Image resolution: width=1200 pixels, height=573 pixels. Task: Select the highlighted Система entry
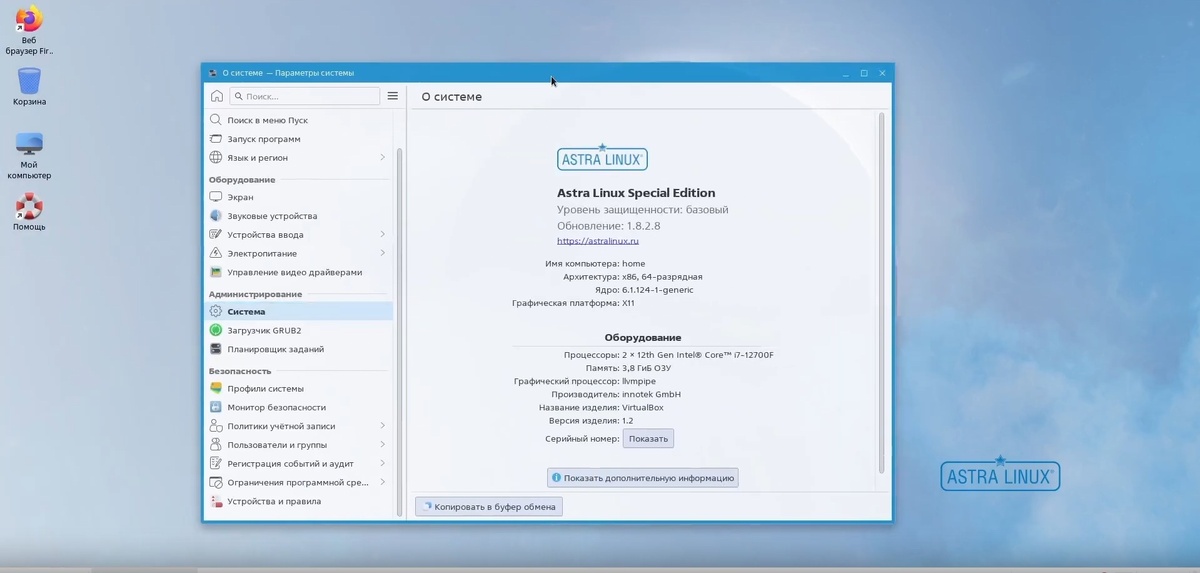(x=299, y=311)
